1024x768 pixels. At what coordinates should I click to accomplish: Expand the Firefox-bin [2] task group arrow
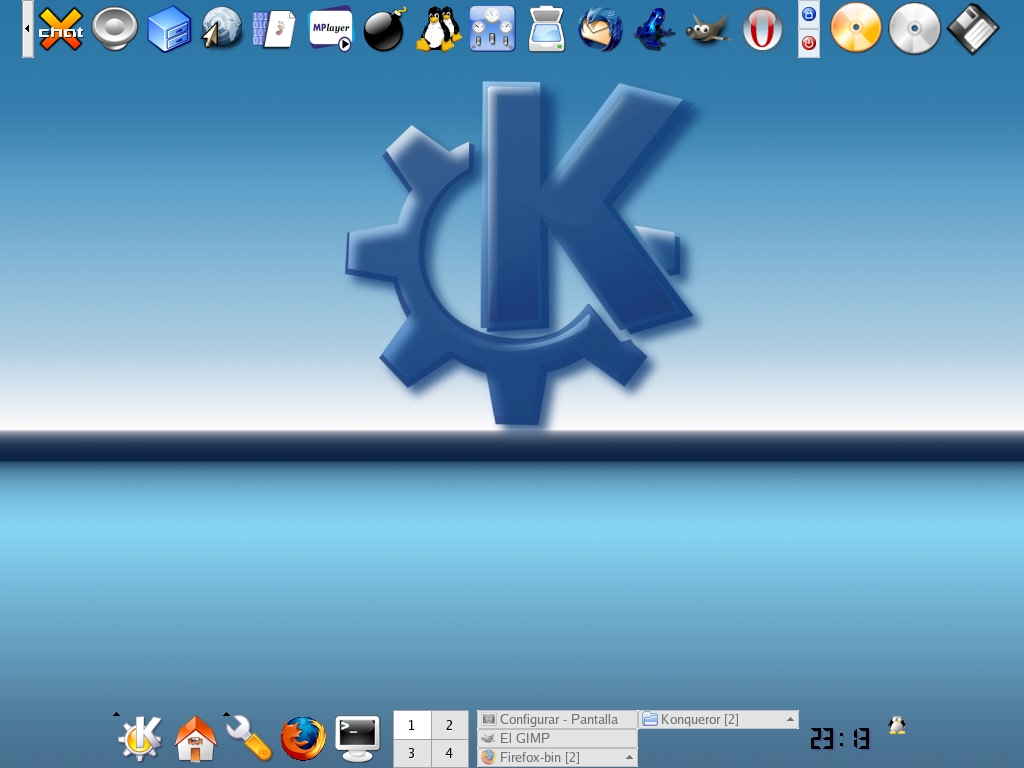pyautogui.click(x=629, y=758)
